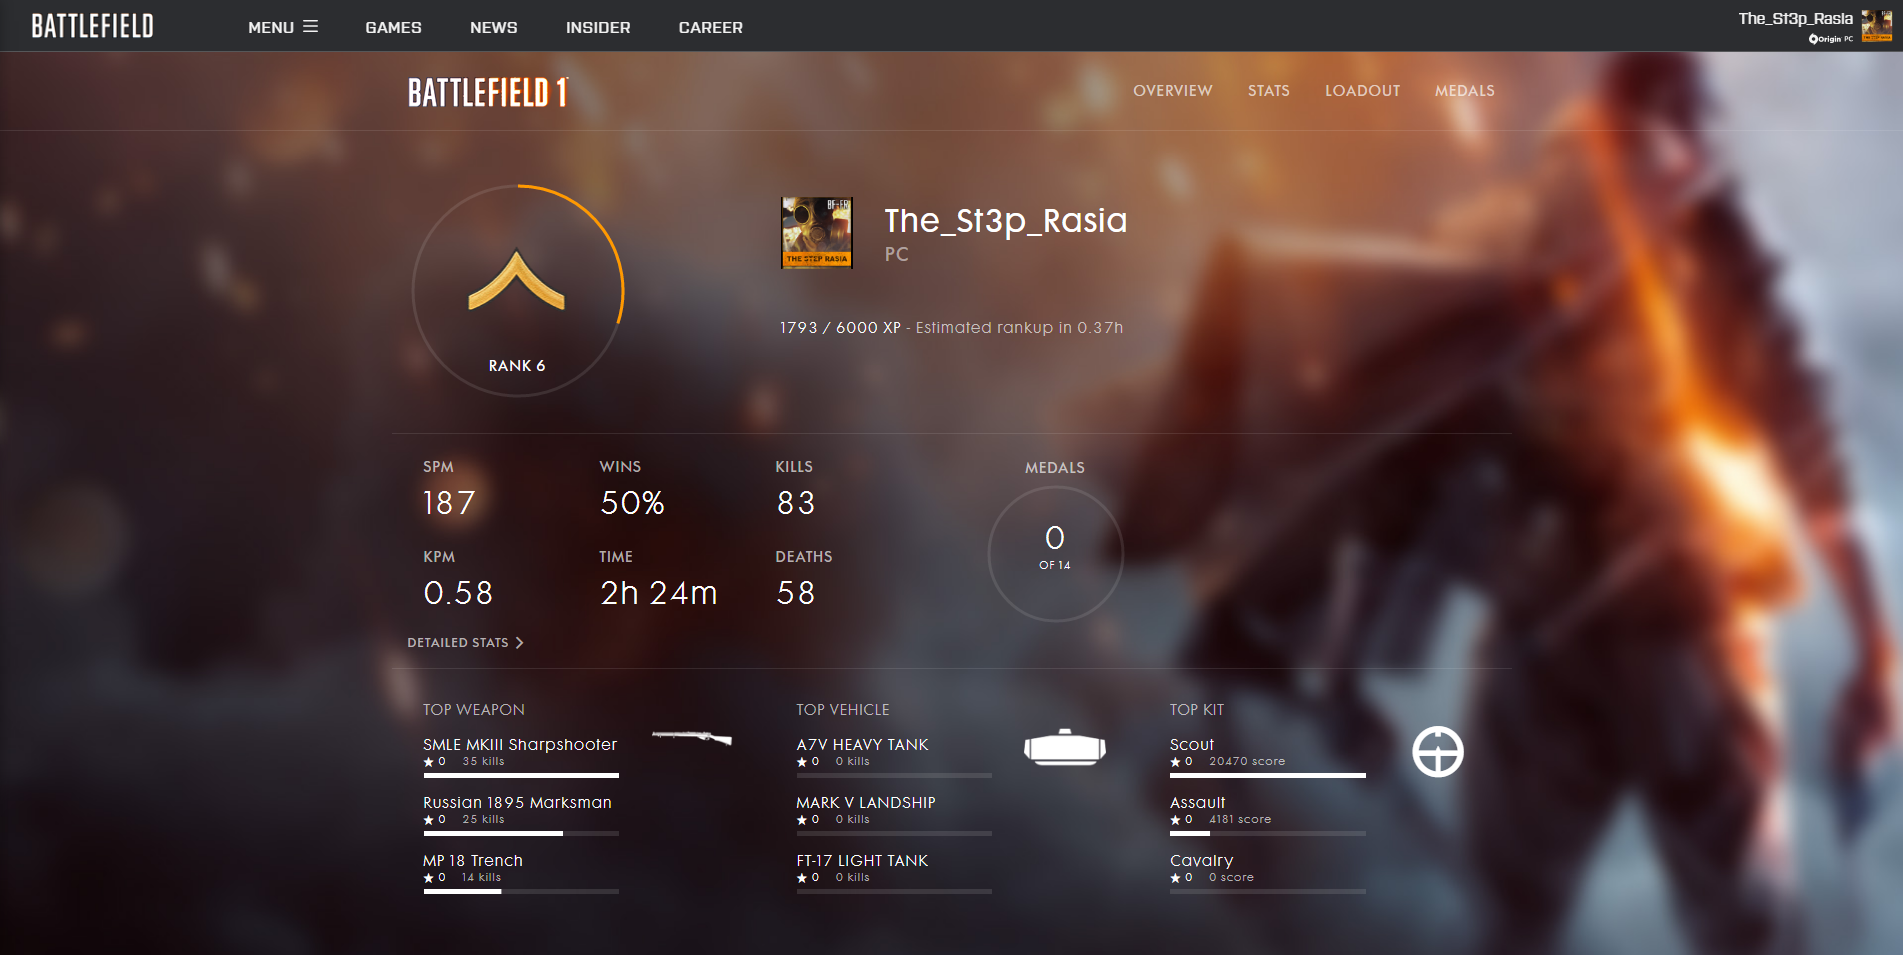Click the gold rank 6 chevron emblem
This screenshot has width=1903, height=955.
click(517, 281)
